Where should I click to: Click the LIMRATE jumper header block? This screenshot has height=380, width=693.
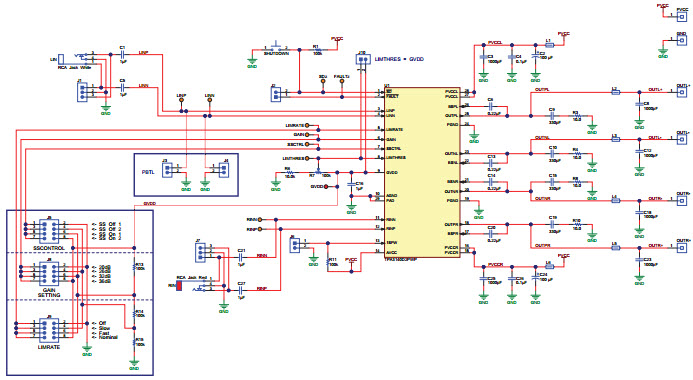[x=49, y=331]
